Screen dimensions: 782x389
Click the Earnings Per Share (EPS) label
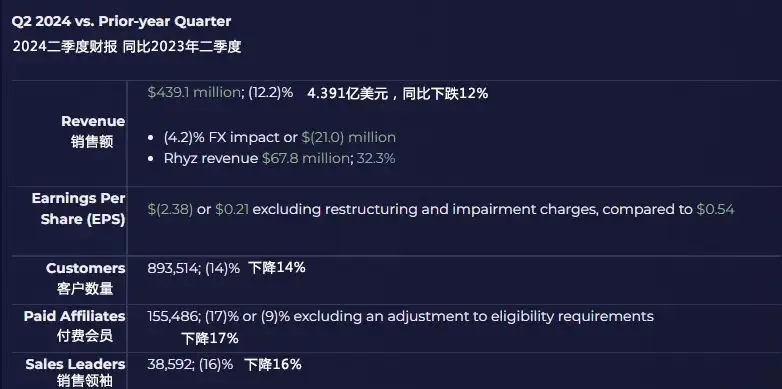coord(78,209)
